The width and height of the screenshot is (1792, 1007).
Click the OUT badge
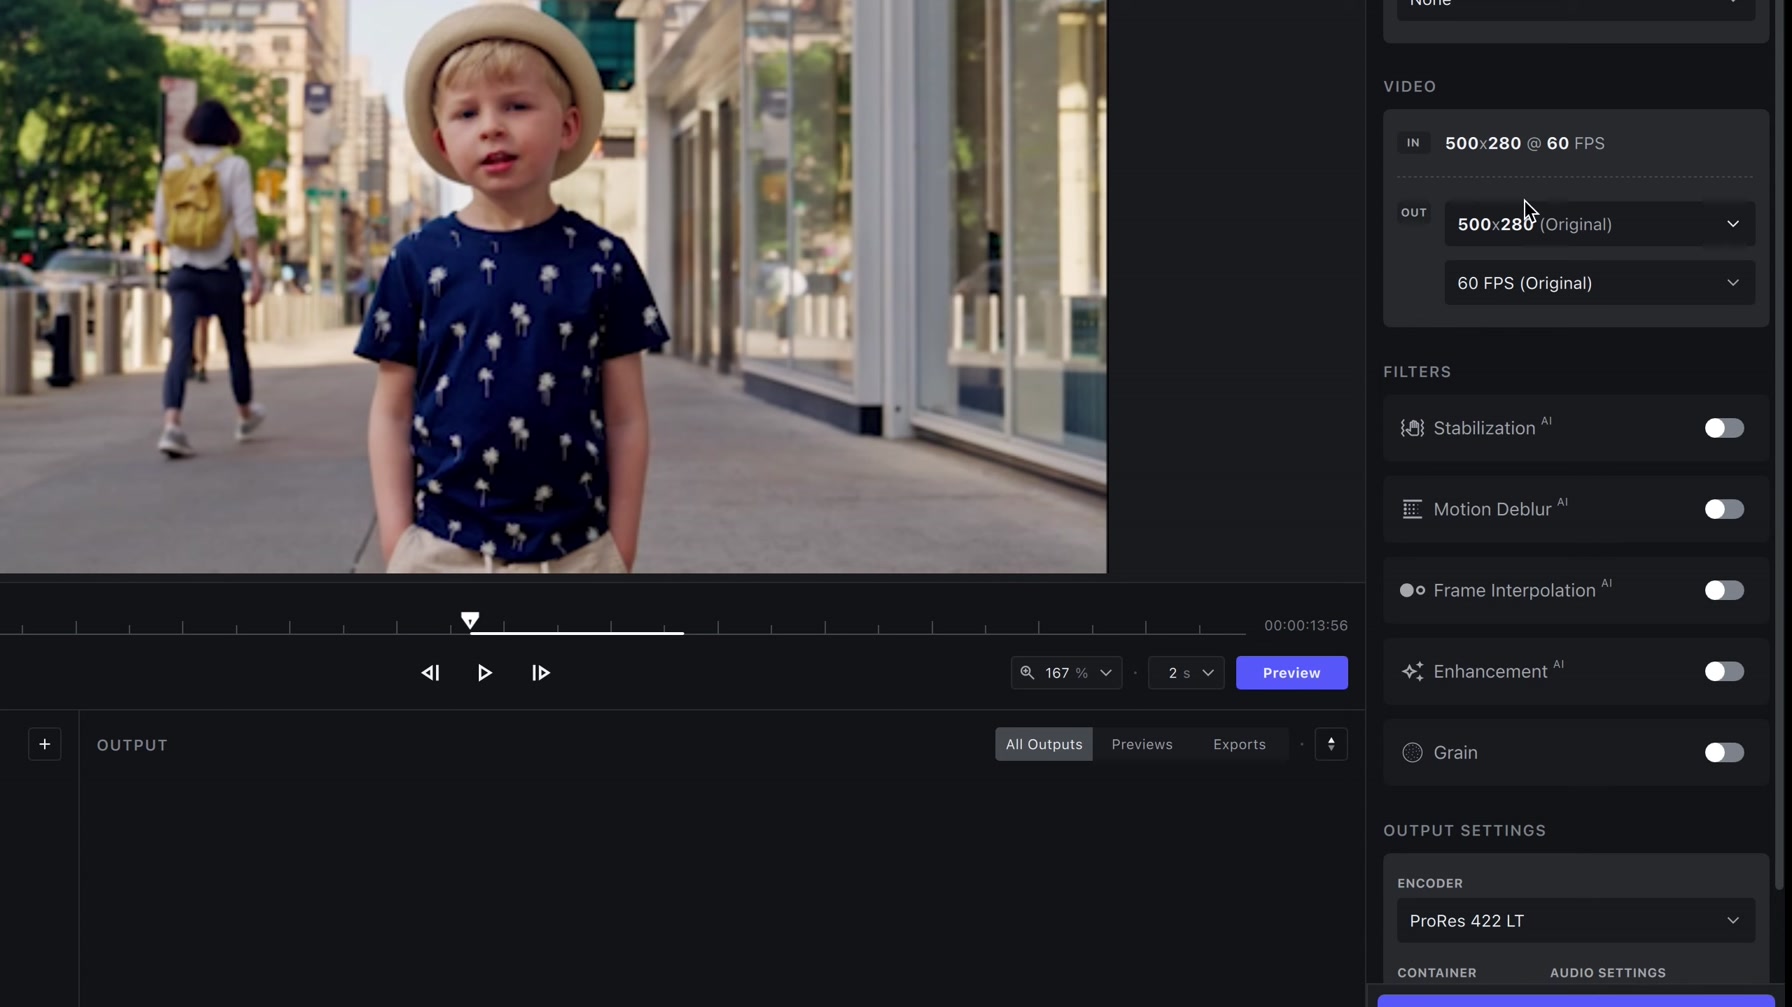[x=1413, y=213]
